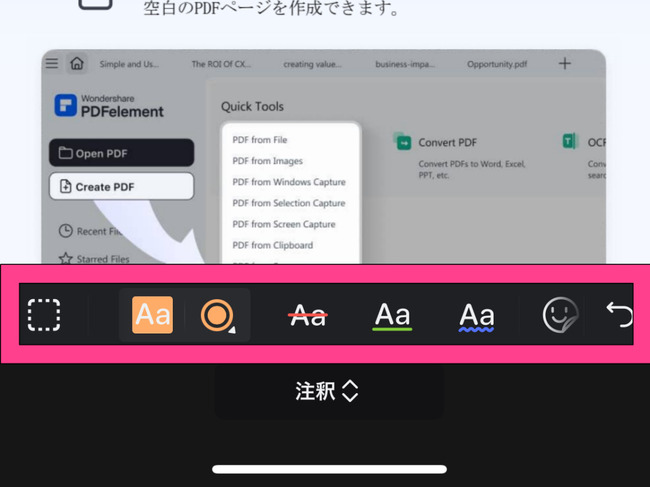Open The ROI Of CX... tab
Viewport: 650px width, 487px height.
(221, 64)
